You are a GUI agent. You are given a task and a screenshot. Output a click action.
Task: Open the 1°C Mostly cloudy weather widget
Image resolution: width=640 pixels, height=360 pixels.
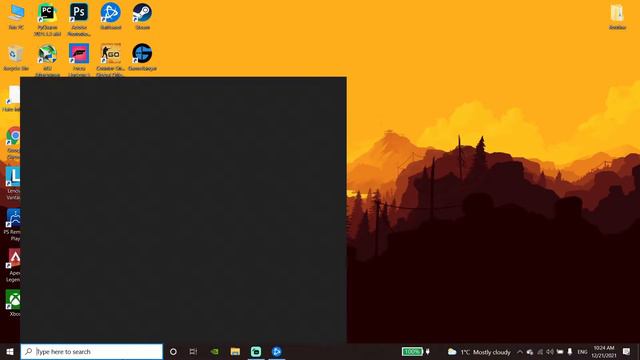click(x=479, y=352)
